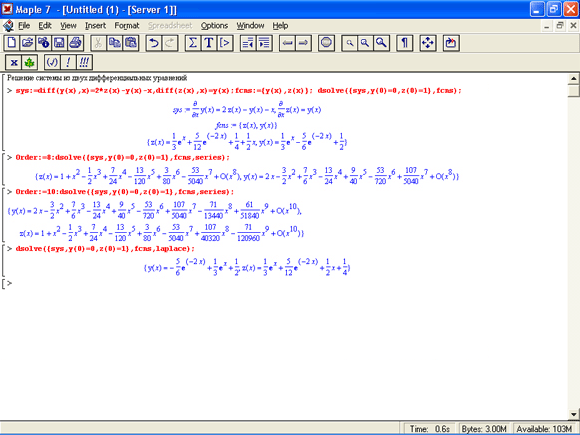Screen dimensions: 580x435
Task: Open the Format menu
Action: coord(127,26)
